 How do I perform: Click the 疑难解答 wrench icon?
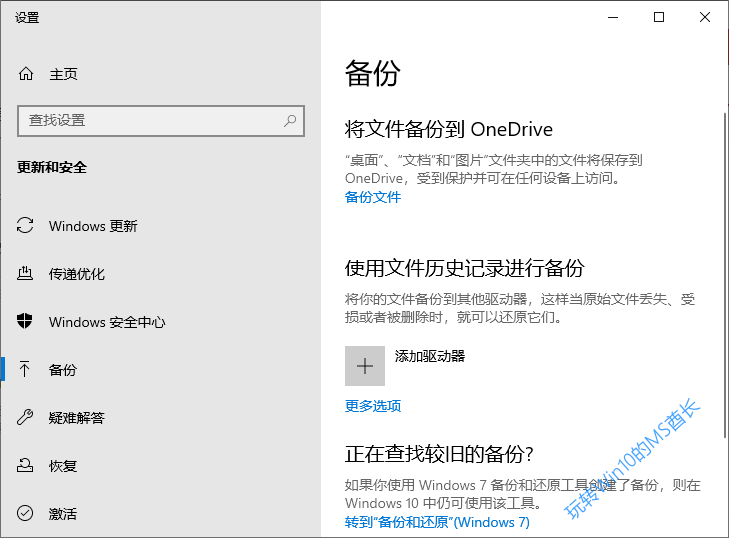(25, 417)
